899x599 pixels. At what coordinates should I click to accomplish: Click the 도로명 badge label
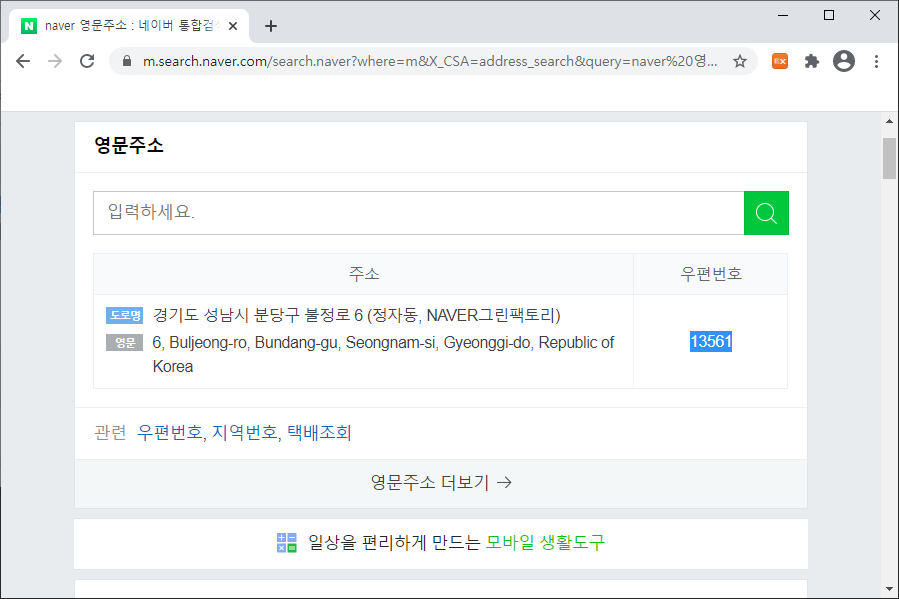click(124, 315)
